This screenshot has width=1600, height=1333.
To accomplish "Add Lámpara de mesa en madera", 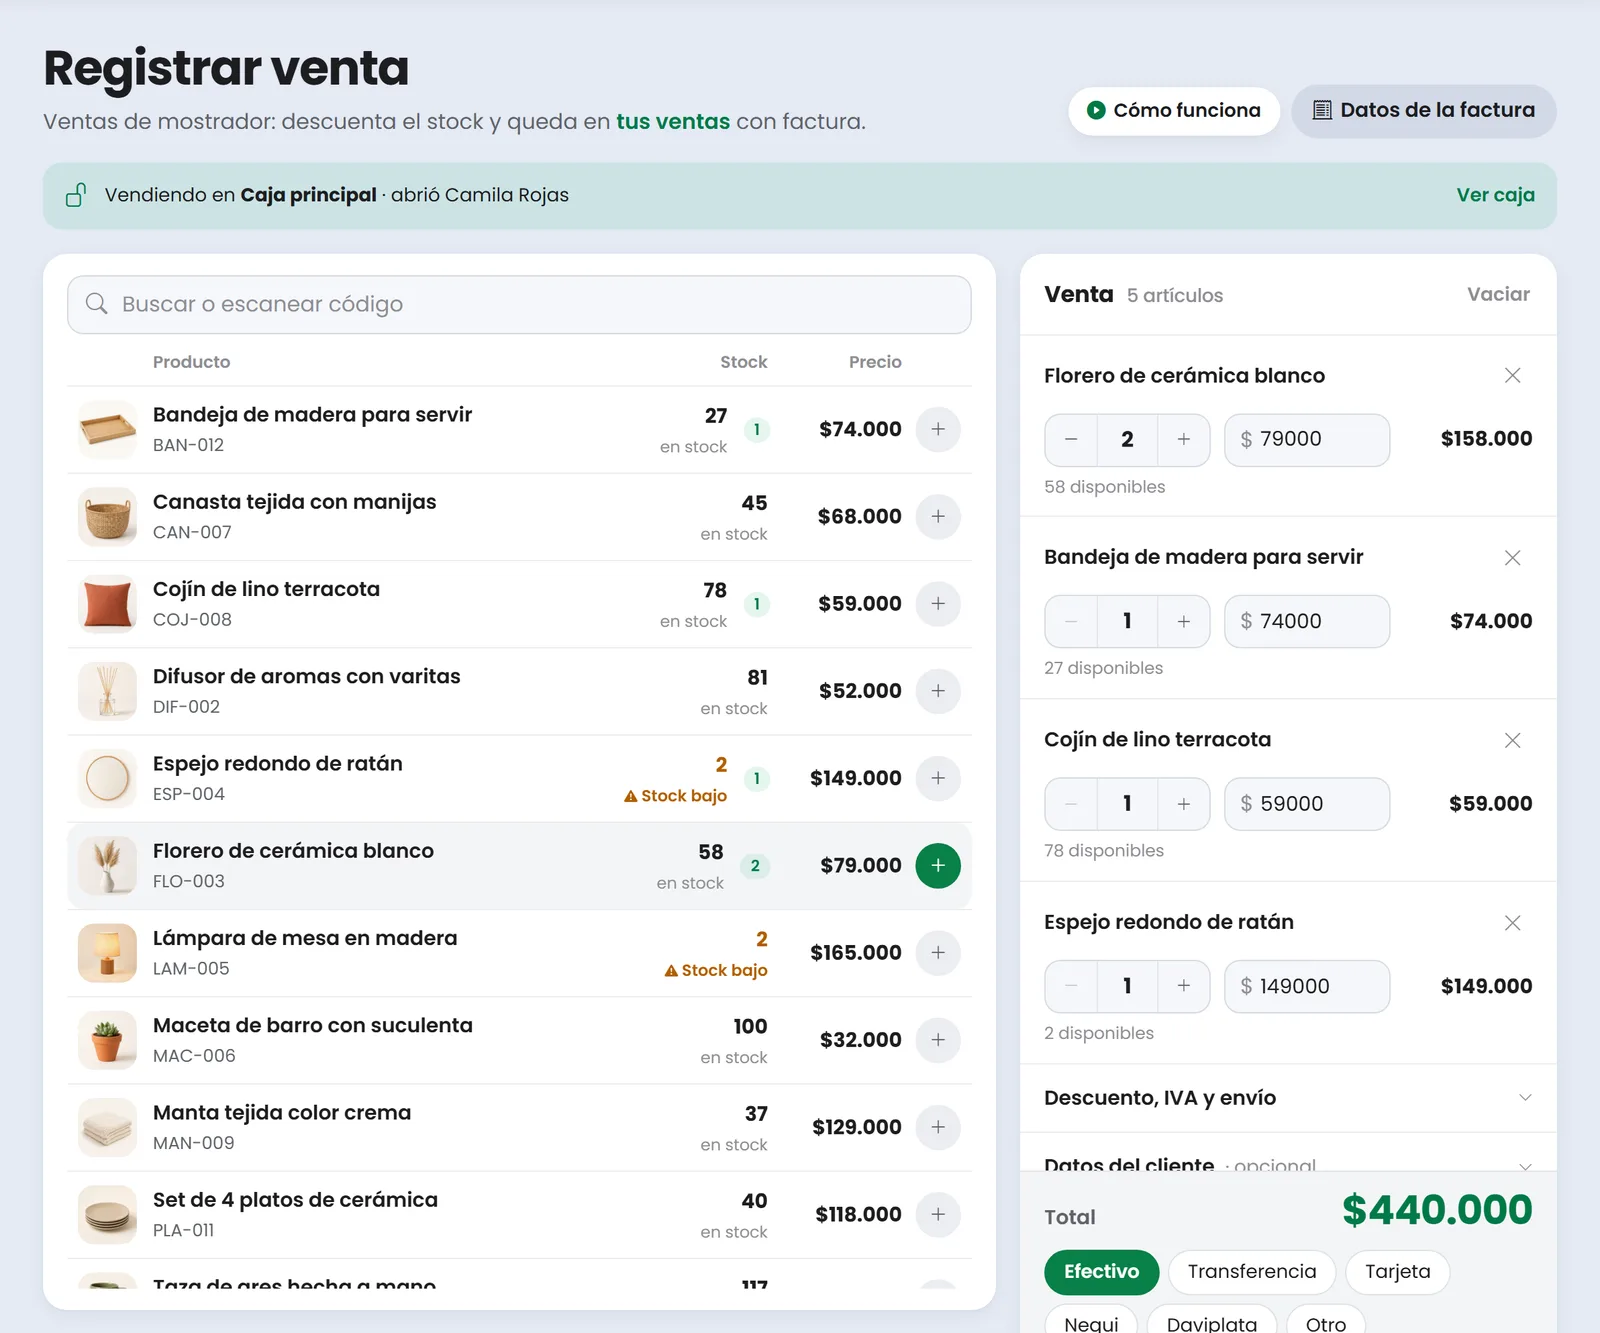I will tap(938, 952).
